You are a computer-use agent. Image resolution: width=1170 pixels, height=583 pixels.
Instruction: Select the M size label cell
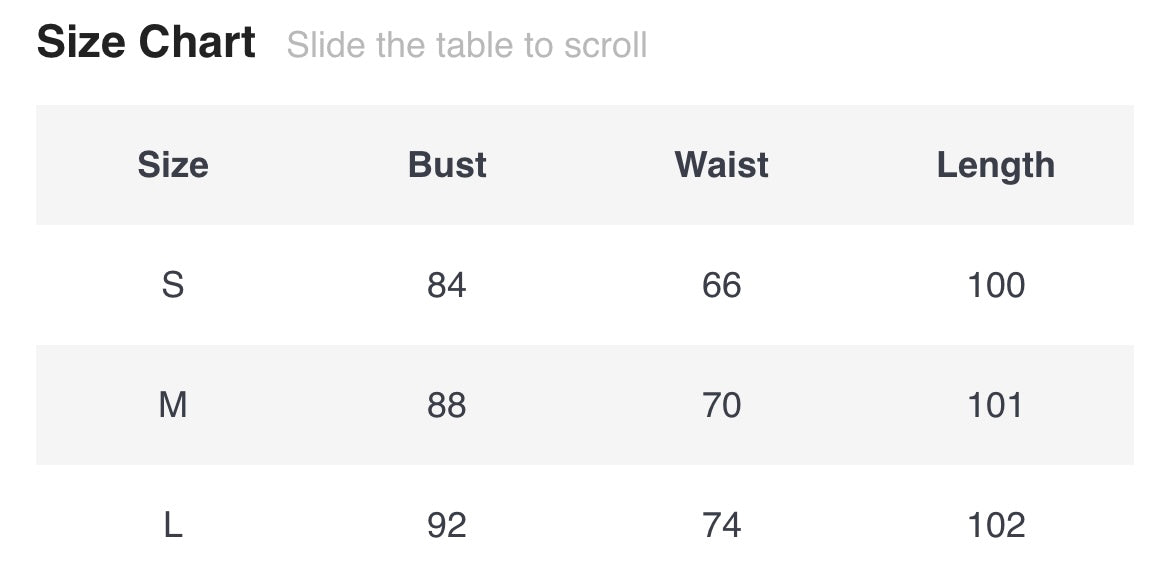pos(173,406)
